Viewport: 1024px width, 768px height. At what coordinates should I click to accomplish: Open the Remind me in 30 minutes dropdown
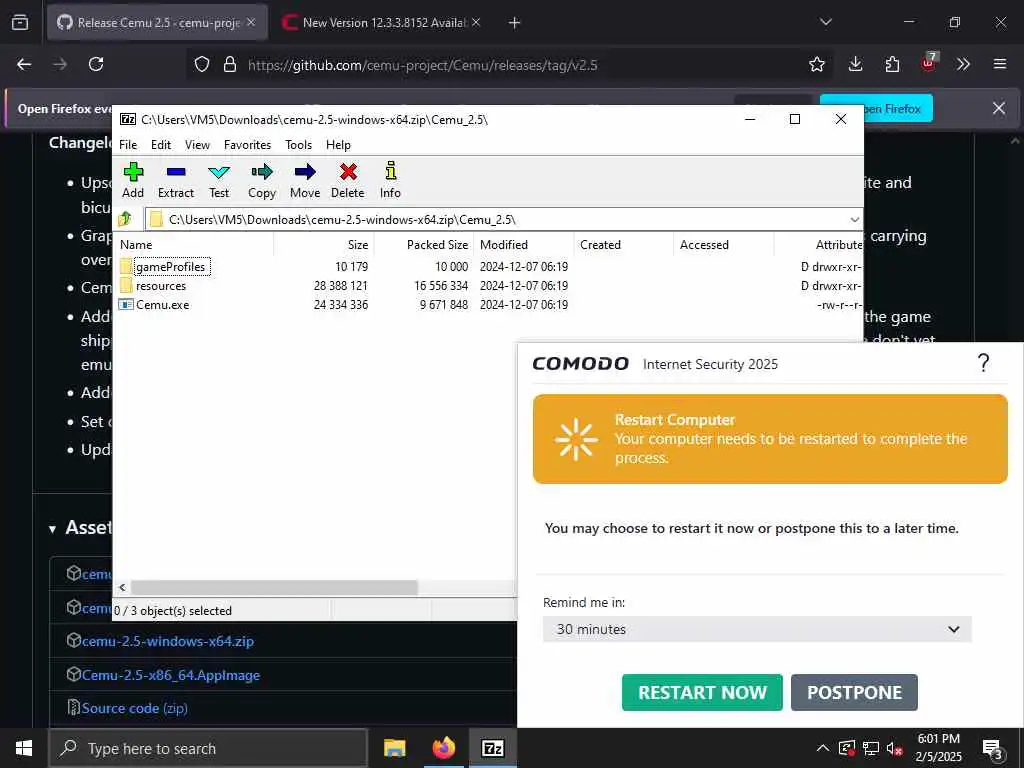[x=758, y=629]
